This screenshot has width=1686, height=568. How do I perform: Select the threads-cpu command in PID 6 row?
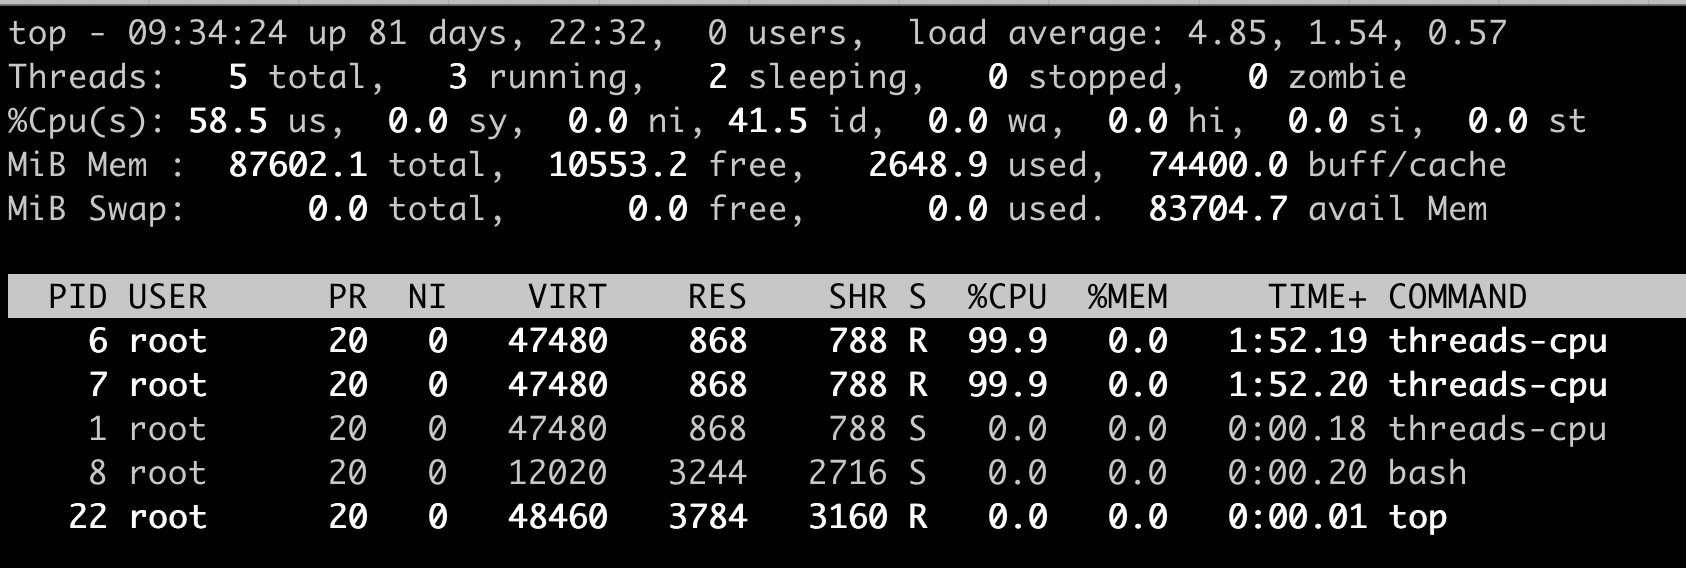pyautogui.click(x=1497, y=341)
